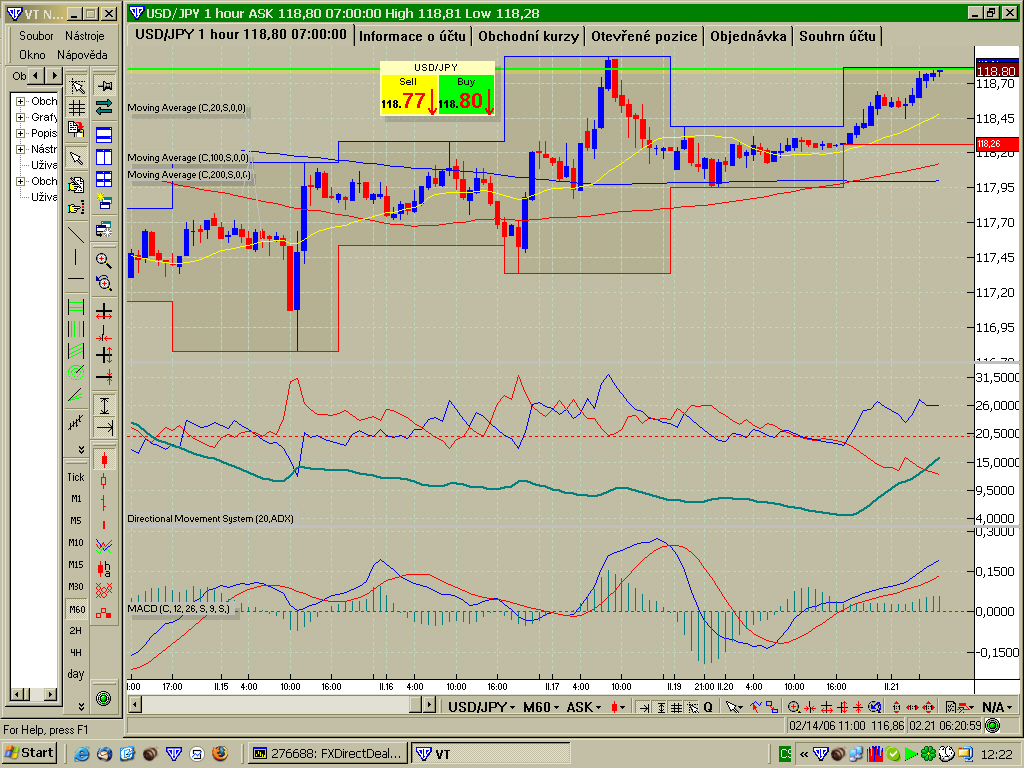
Task: Toggle the pin icon in left toolbar
Action: click(103, 86)
